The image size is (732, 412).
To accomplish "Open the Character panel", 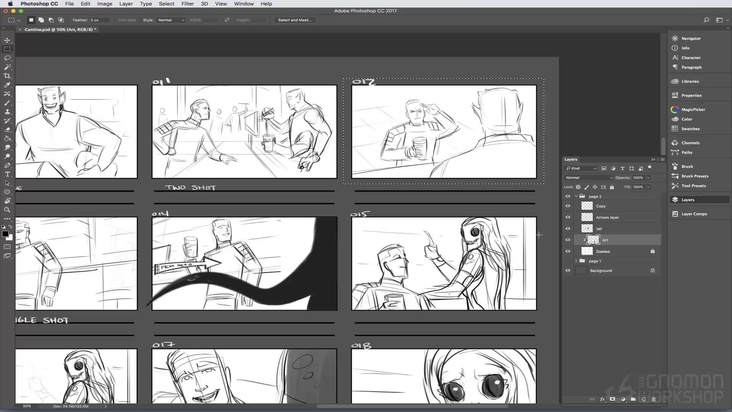I will (686, 58).
